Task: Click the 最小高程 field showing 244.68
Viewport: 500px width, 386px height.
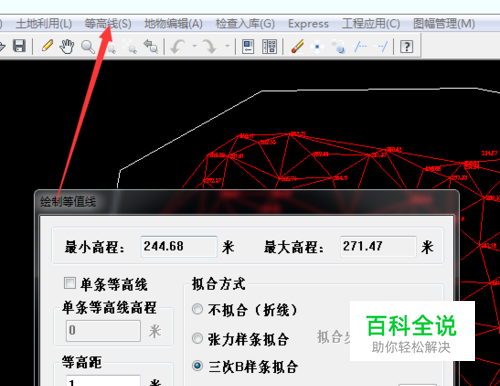Action: [179, 247]
